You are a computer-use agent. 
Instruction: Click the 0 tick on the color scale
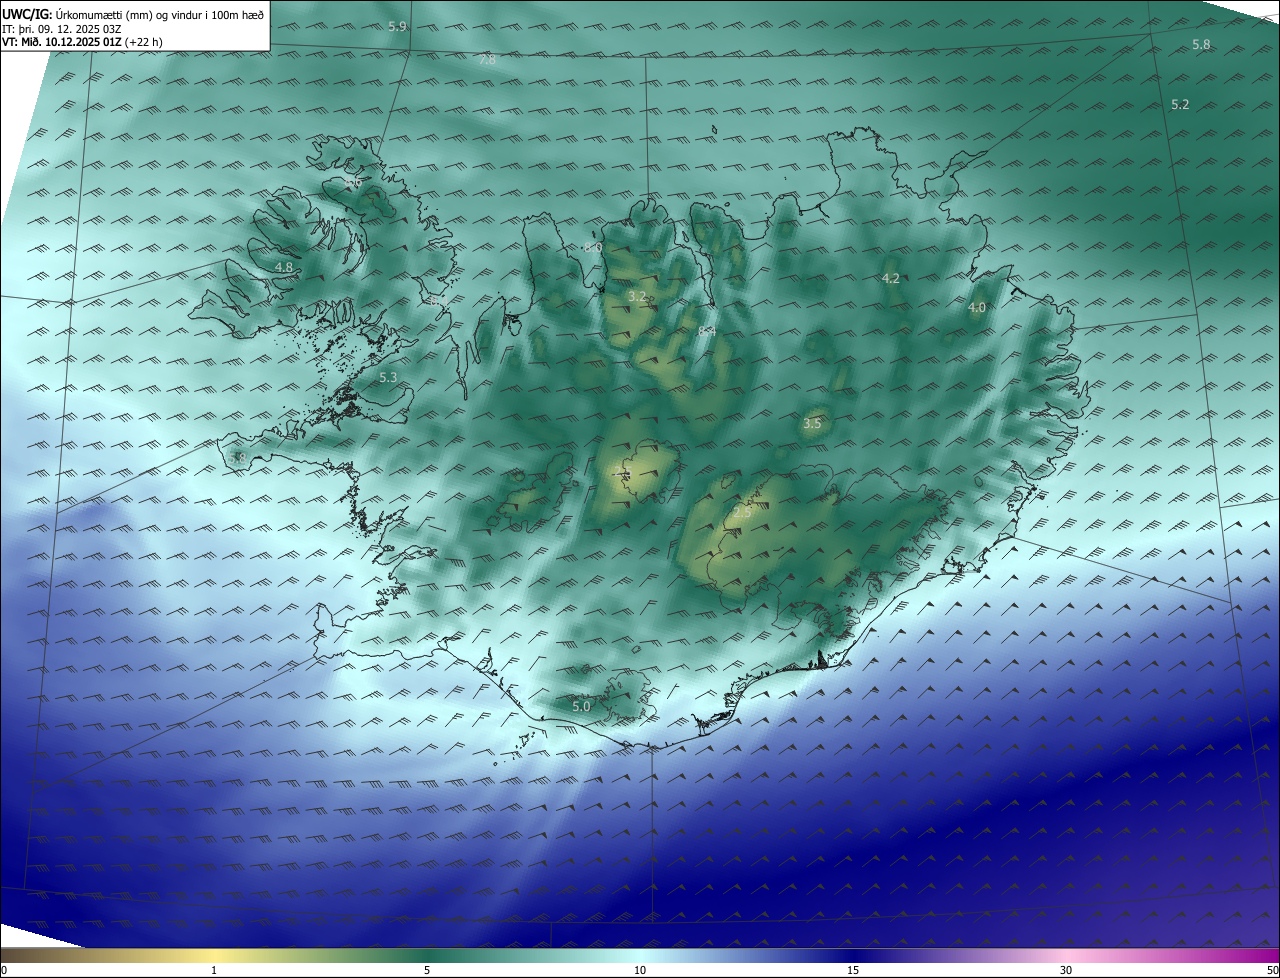click(4, 971)
